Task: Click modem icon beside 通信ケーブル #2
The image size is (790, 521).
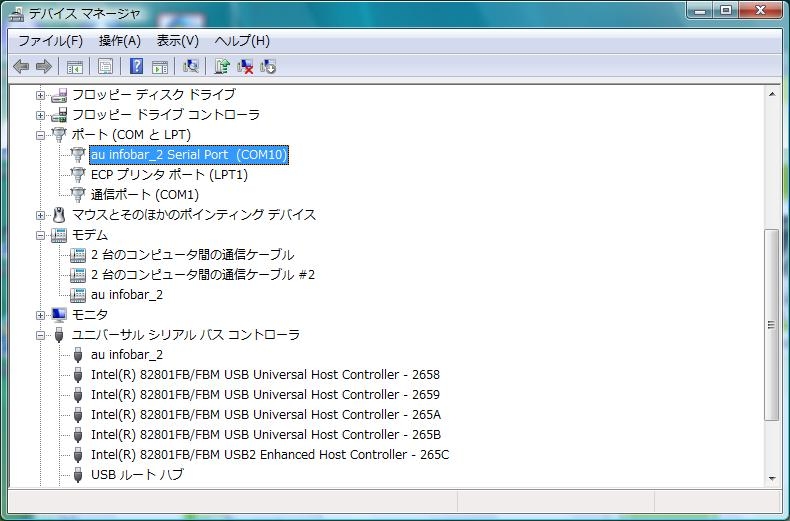Action: coord(78,275)
